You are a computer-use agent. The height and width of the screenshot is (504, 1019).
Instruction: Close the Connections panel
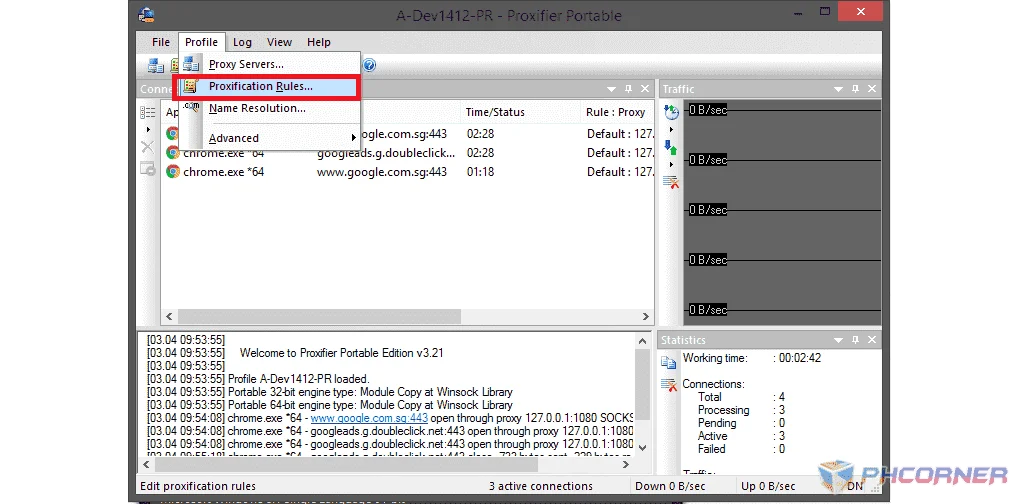(x=645, y=89)
